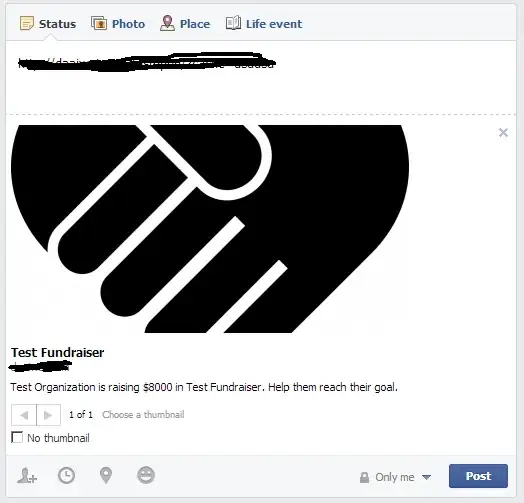Screen dimensions: 524x503
Task: Click the add location pin icon
Action: coord(106,475)
